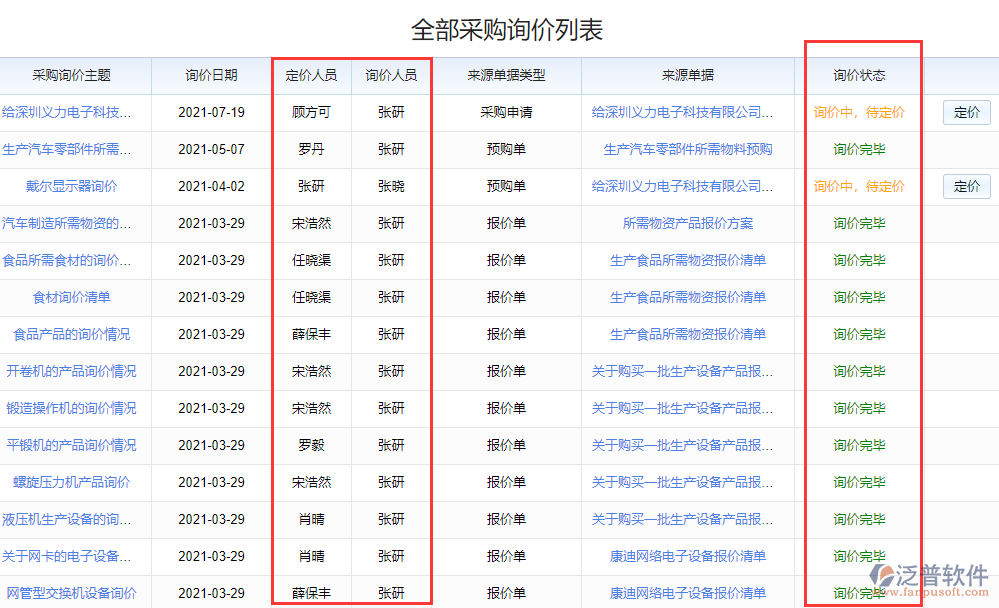Click 定价 button for 戴尔显示器询价 row

(x=966, y=186)
